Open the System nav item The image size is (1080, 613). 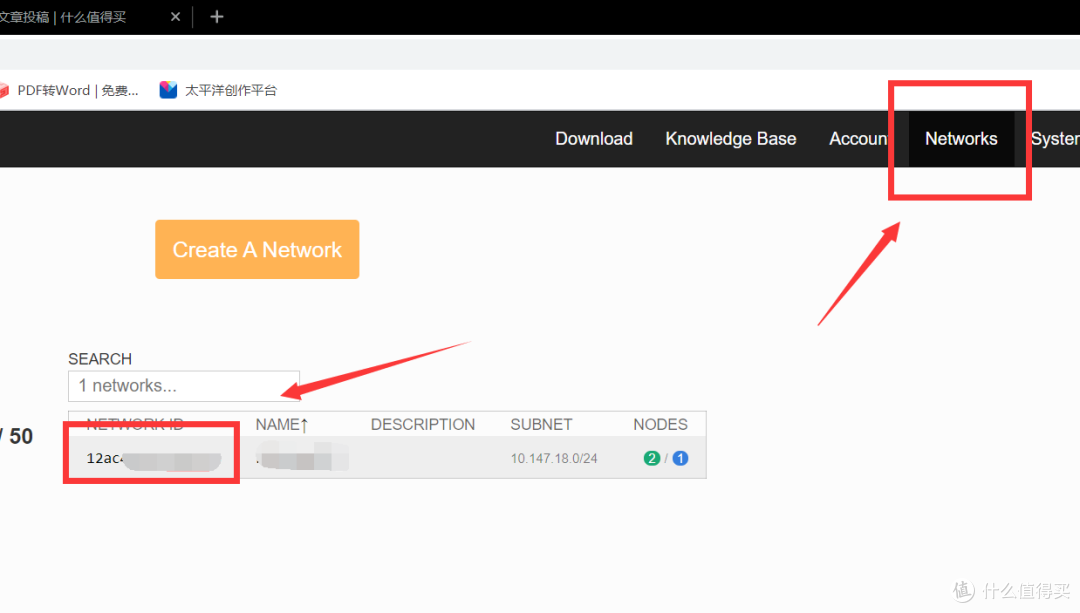pos(1054,139)
